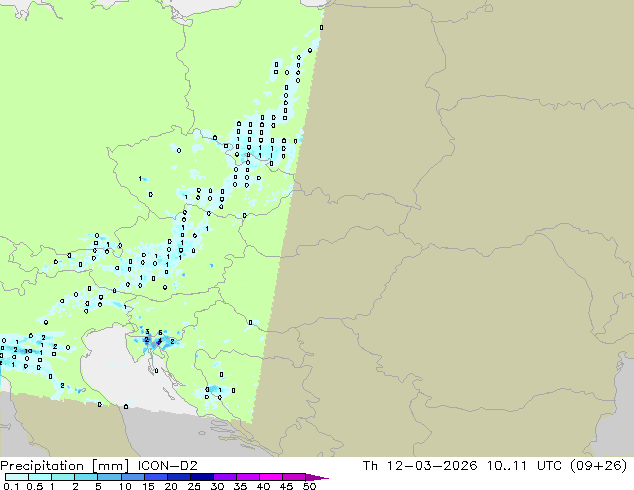Click the '25' legend scale label
This screenshot has height=490, width=634.
(194, 486)
